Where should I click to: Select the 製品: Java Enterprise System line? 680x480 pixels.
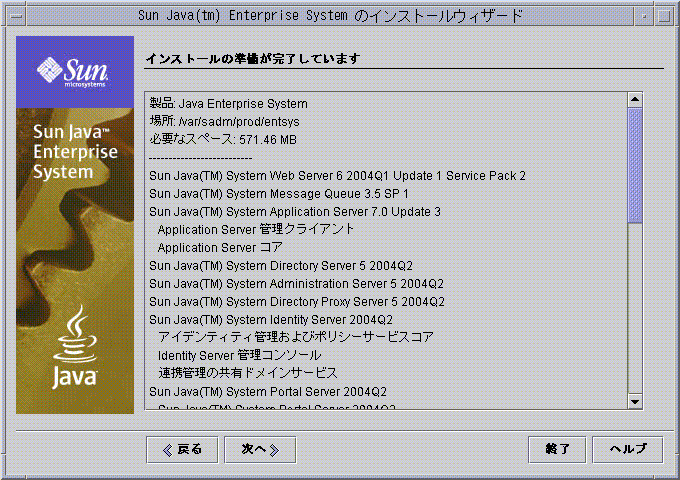click(229, 104)
